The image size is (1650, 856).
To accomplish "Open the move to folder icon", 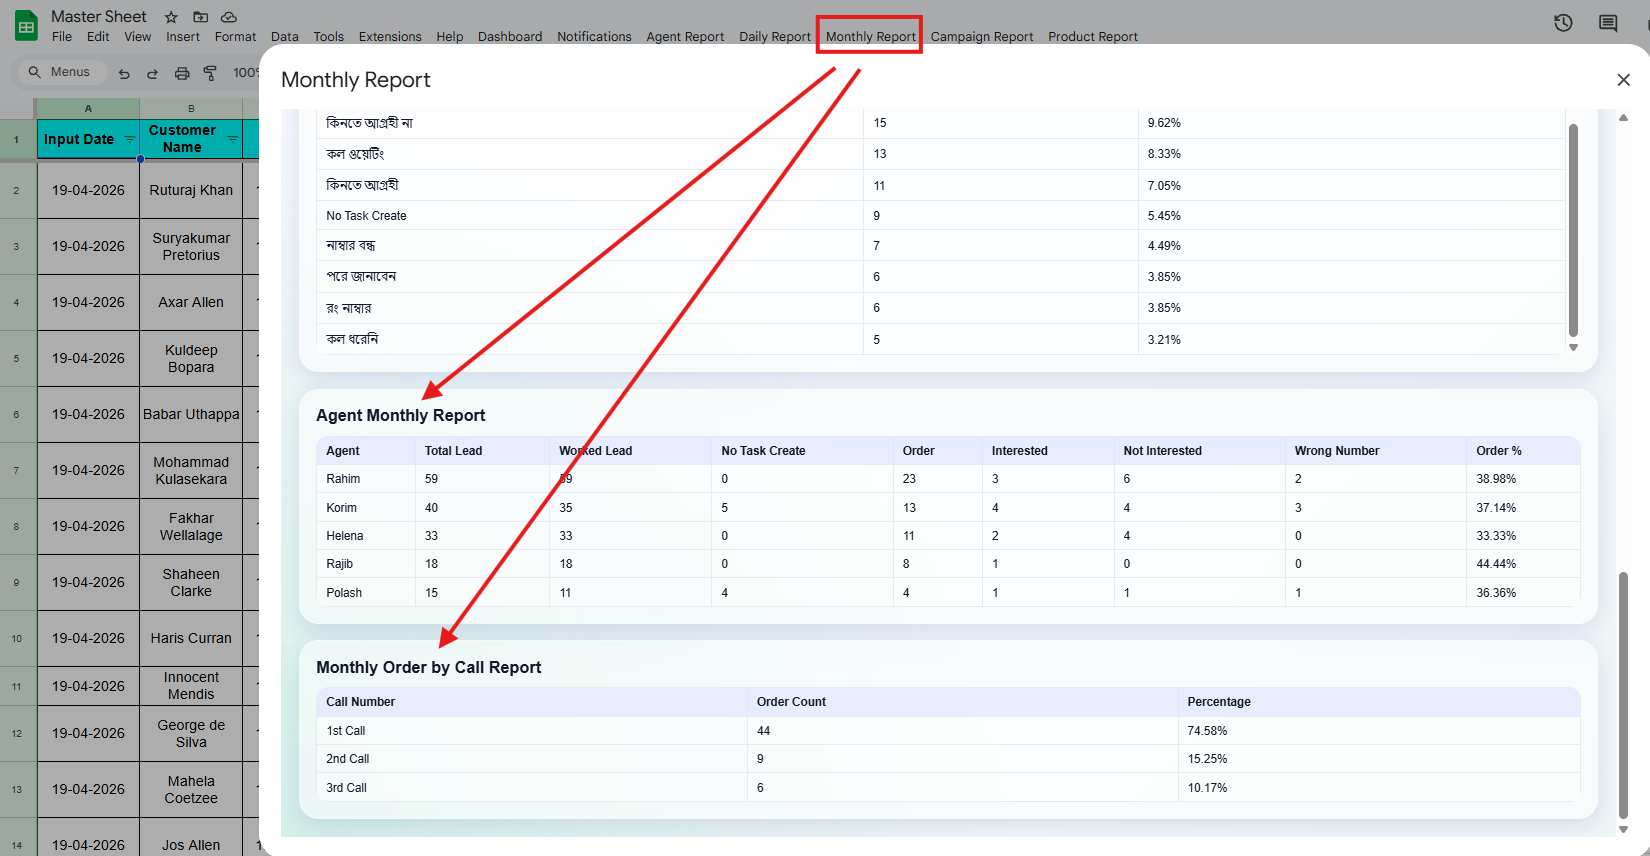I will pyautogui.click(x=200, y=17).
